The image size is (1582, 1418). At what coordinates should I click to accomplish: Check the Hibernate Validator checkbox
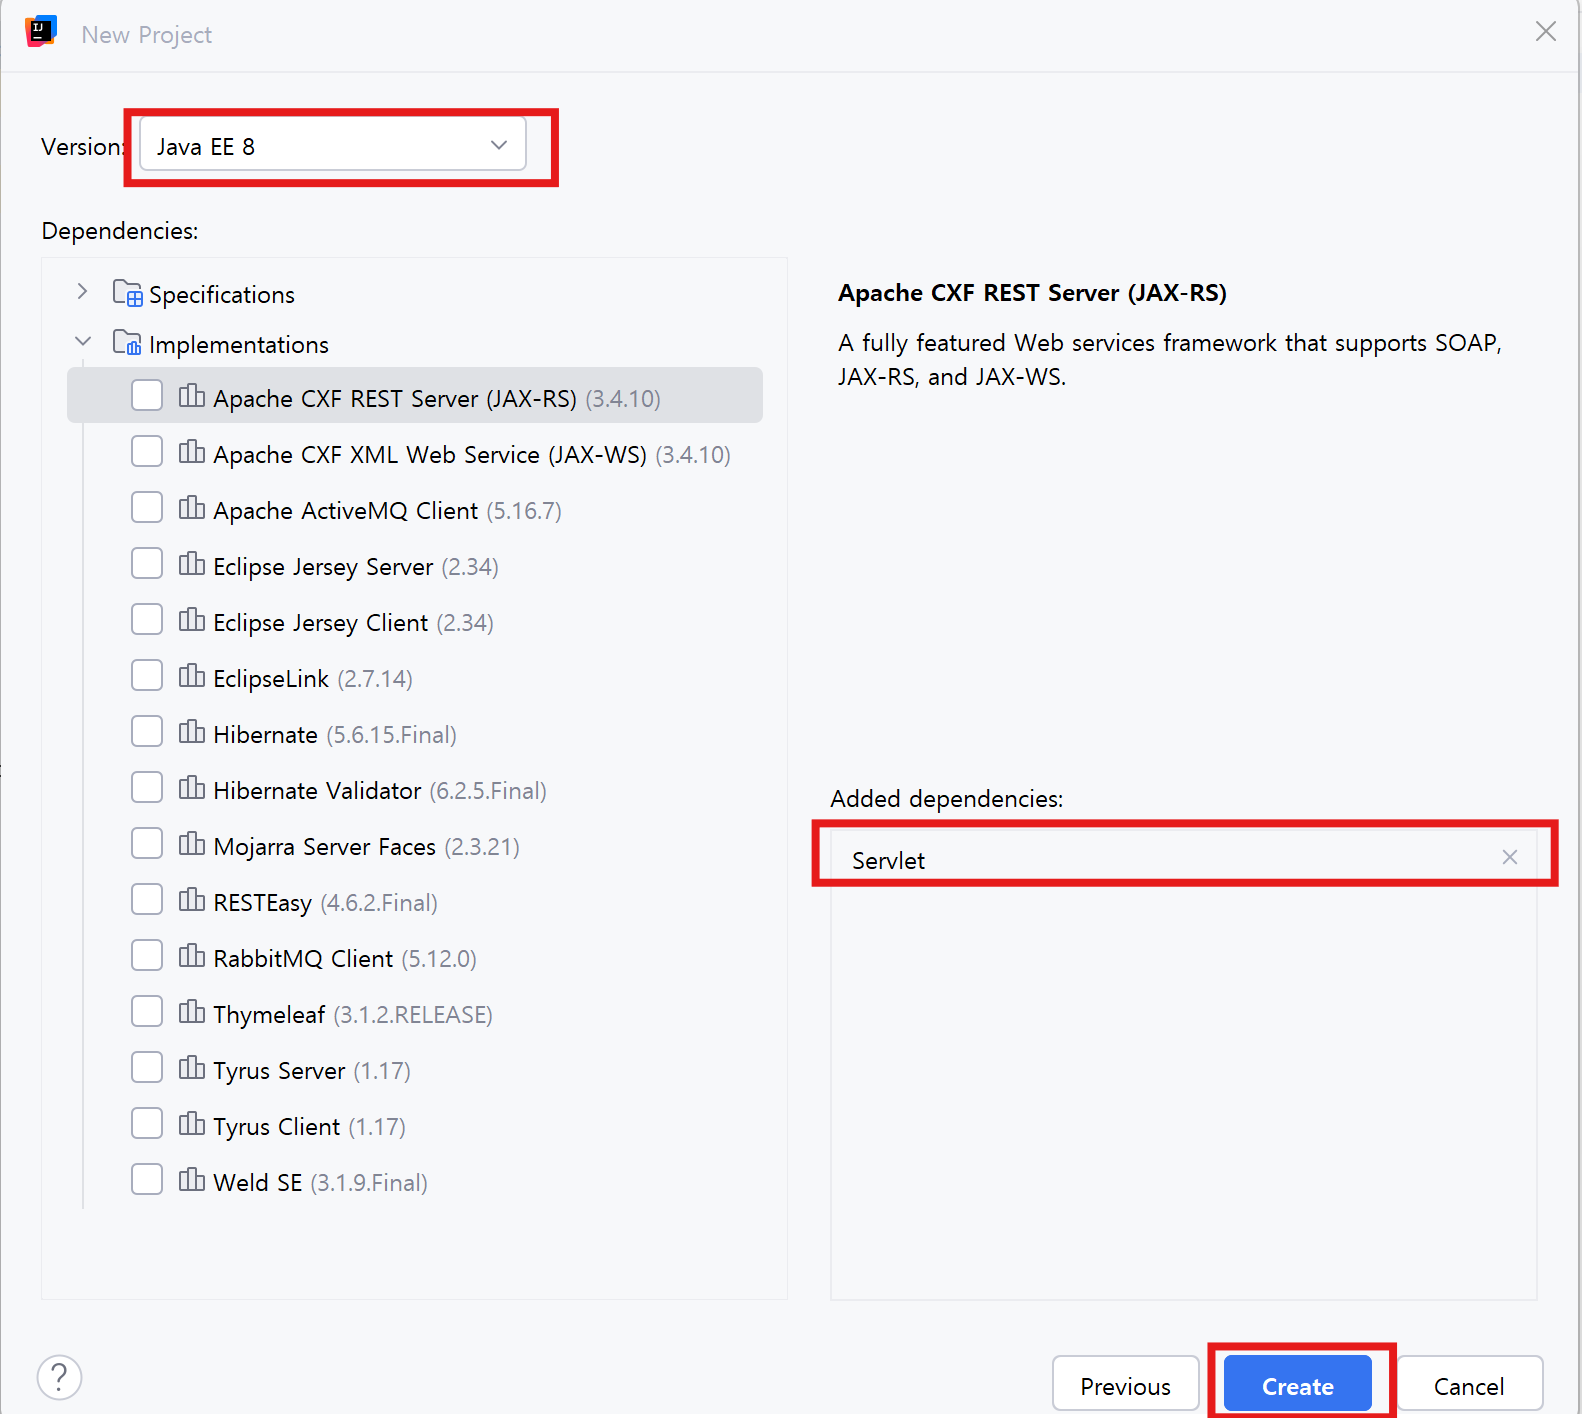click(147, 787)
